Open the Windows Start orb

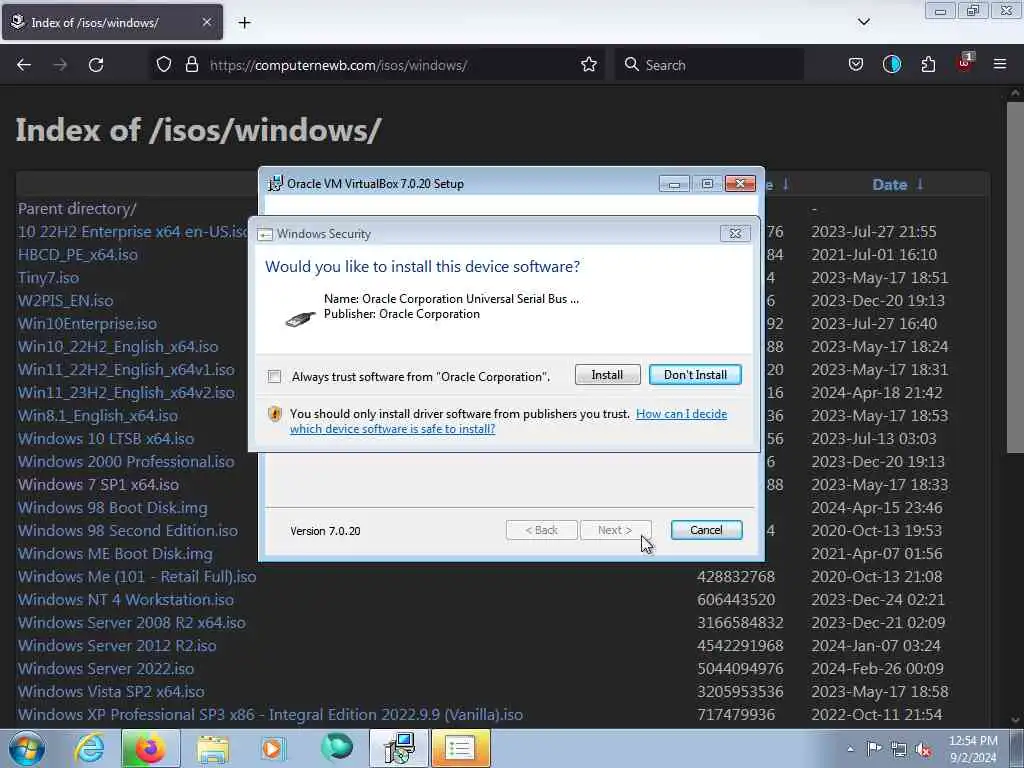(x=27, y=748)
